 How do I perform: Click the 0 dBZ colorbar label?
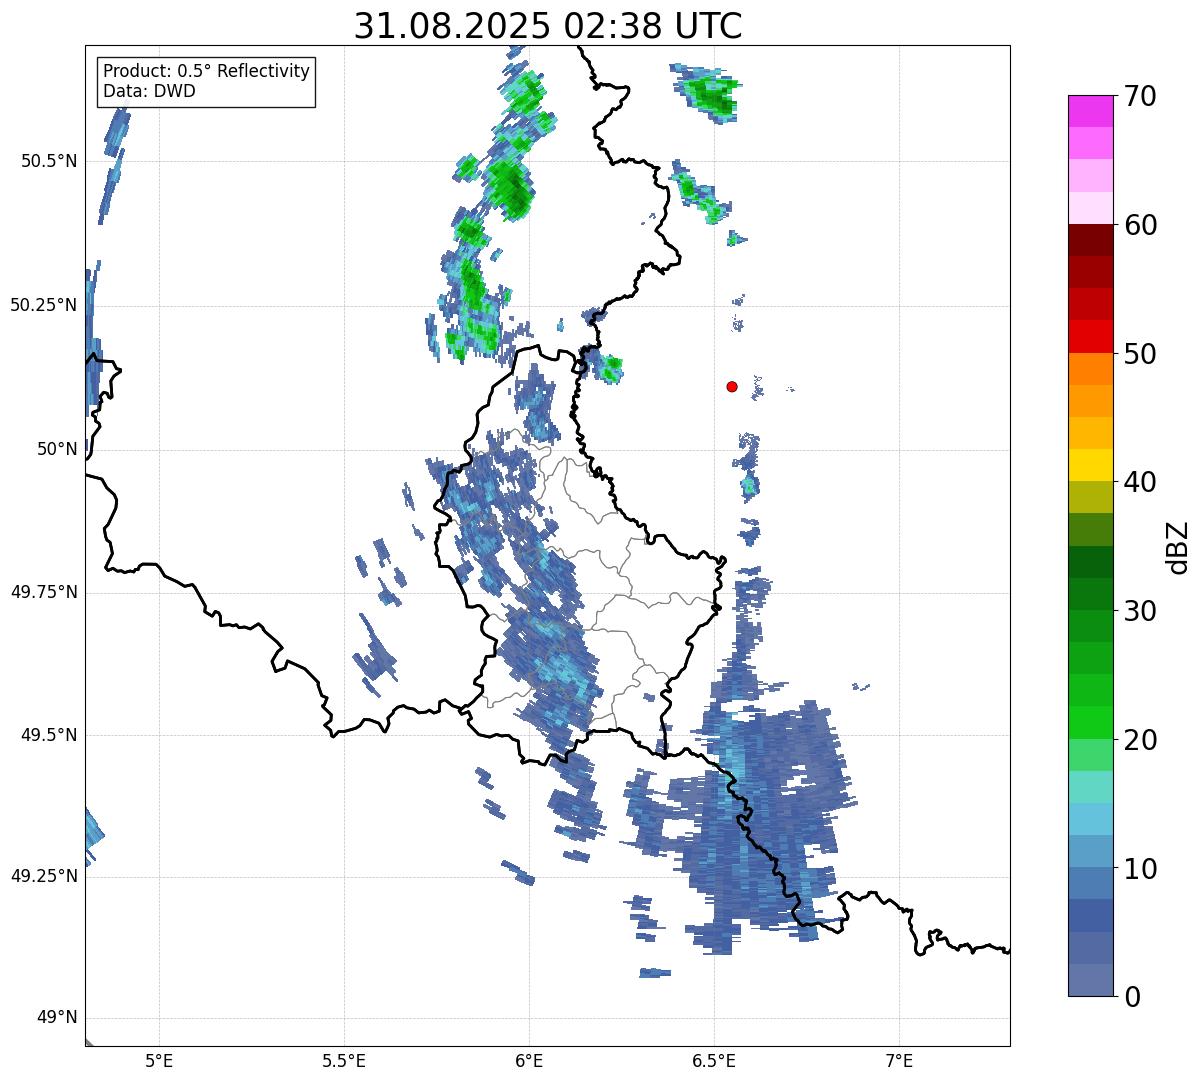(1131, 997)
